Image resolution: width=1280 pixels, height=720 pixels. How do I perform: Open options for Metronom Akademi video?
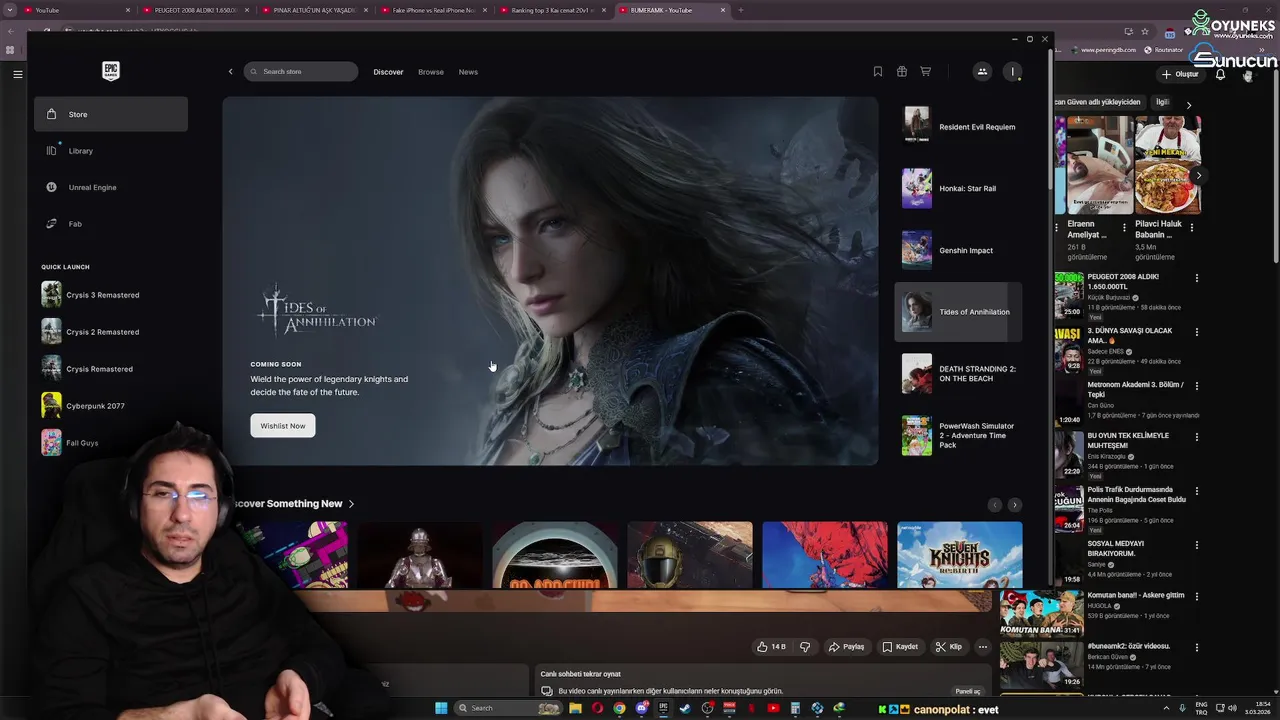[x=1197, y=386]
